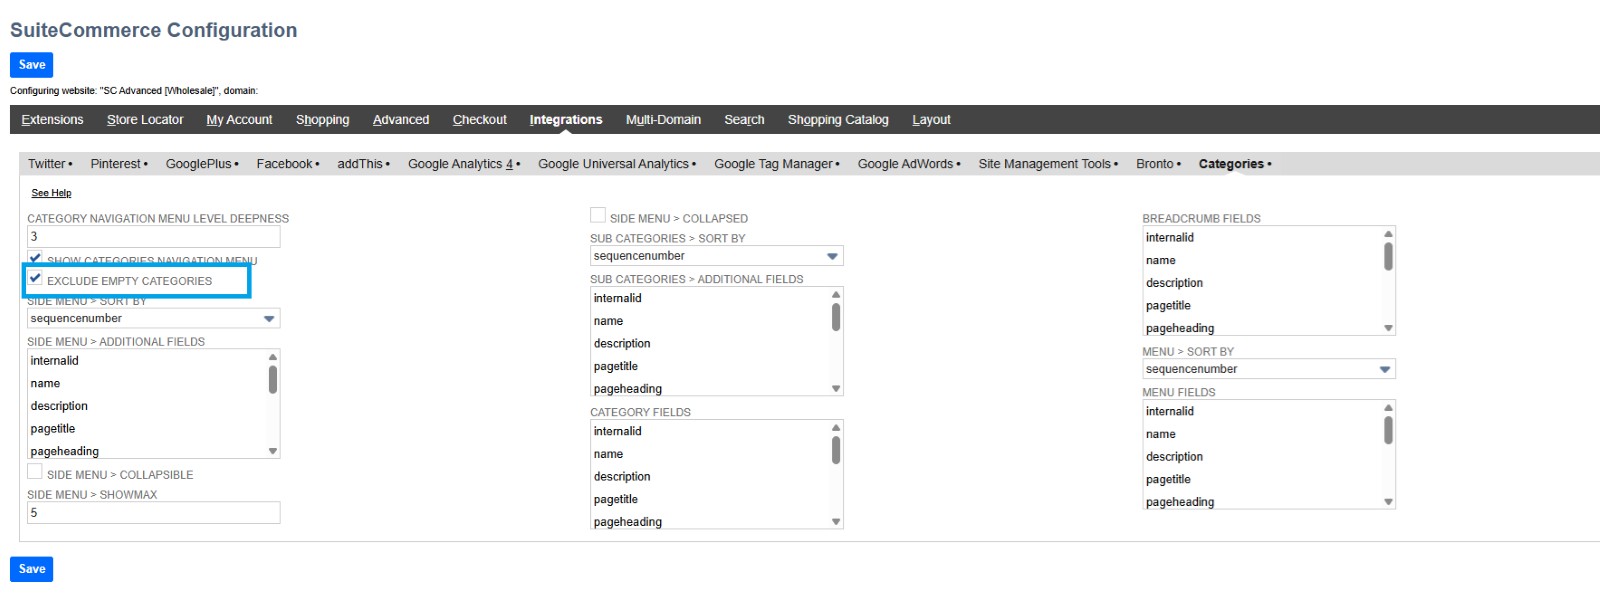
Task: Toggle Show Categories Navigation Menu checkbox
Action: [x=35, y=258]
